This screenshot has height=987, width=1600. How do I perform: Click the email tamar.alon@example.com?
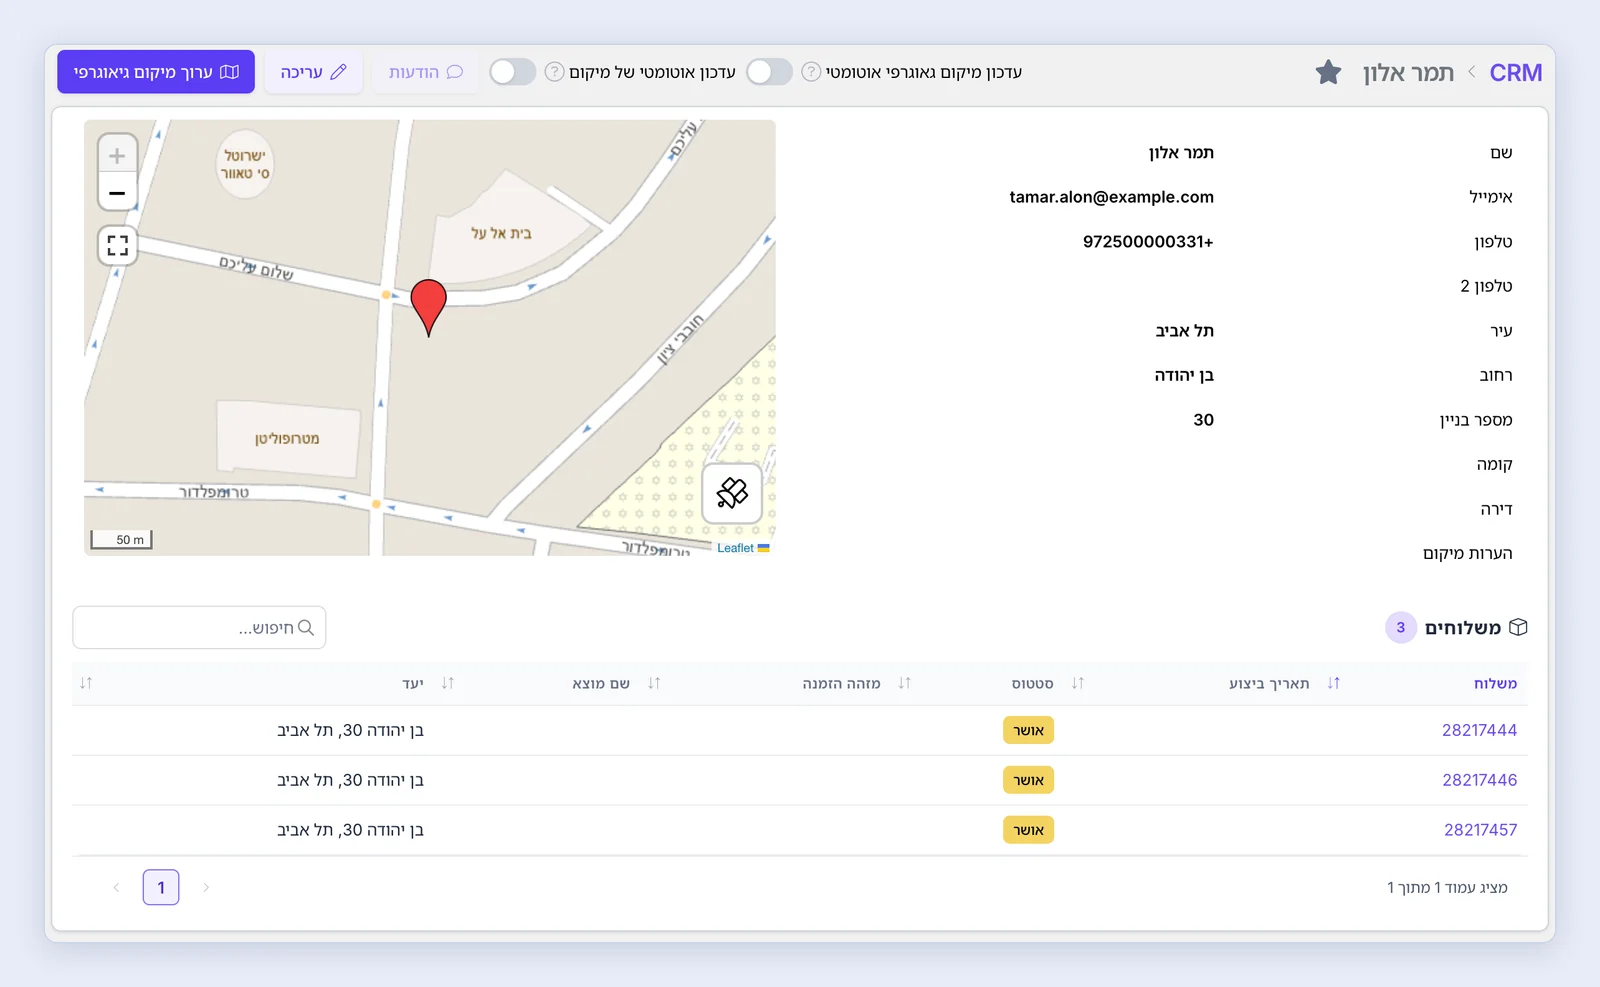coord(1111,197)
